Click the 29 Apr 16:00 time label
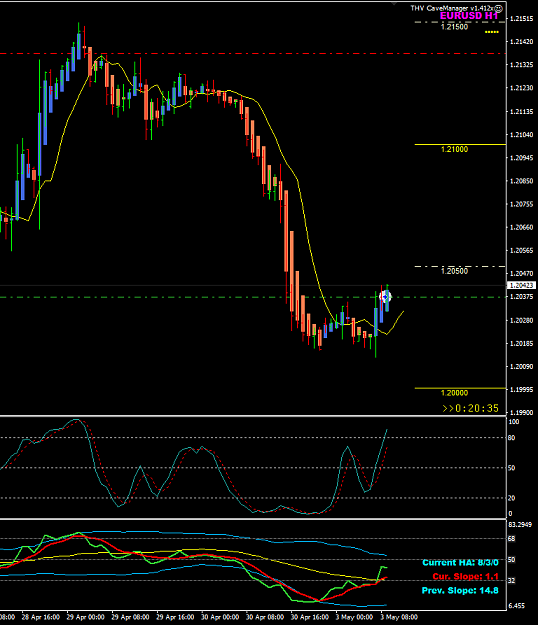 tap(176, 617)
